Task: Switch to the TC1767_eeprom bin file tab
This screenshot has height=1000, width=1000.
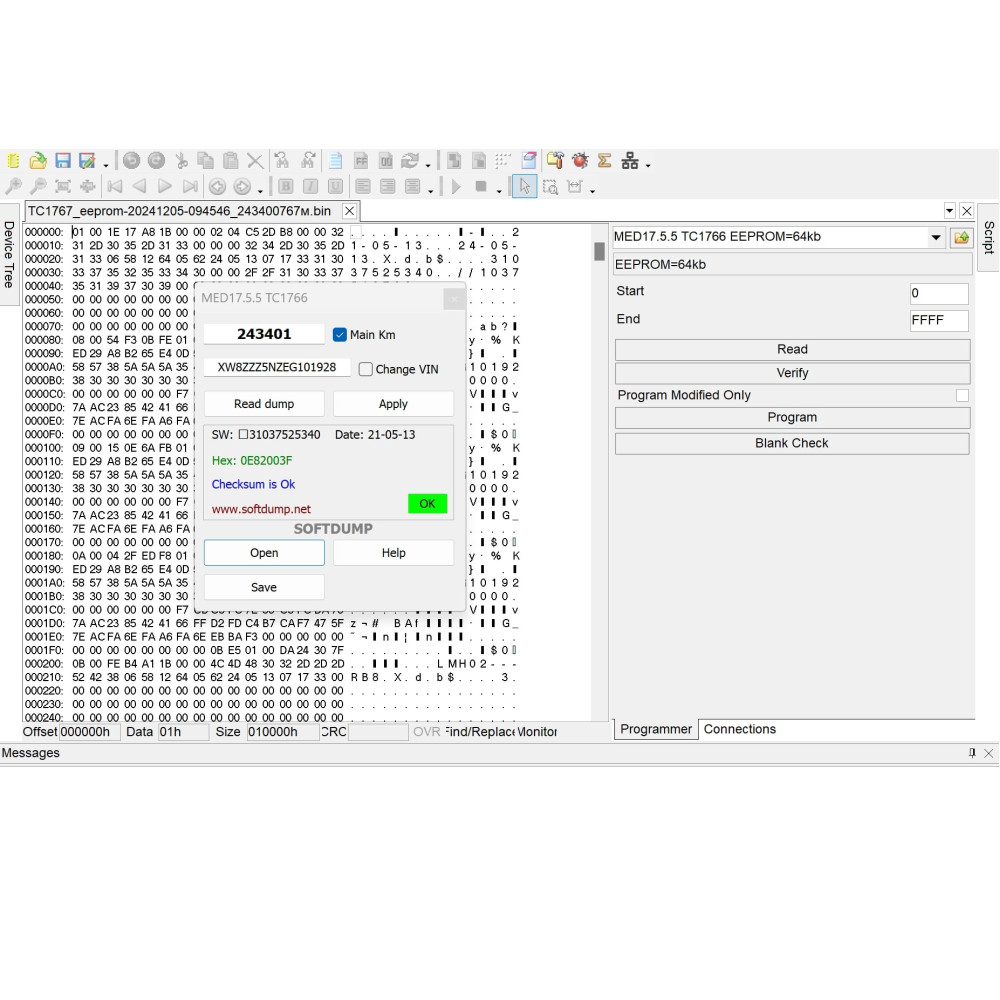Action: (179, 211)
